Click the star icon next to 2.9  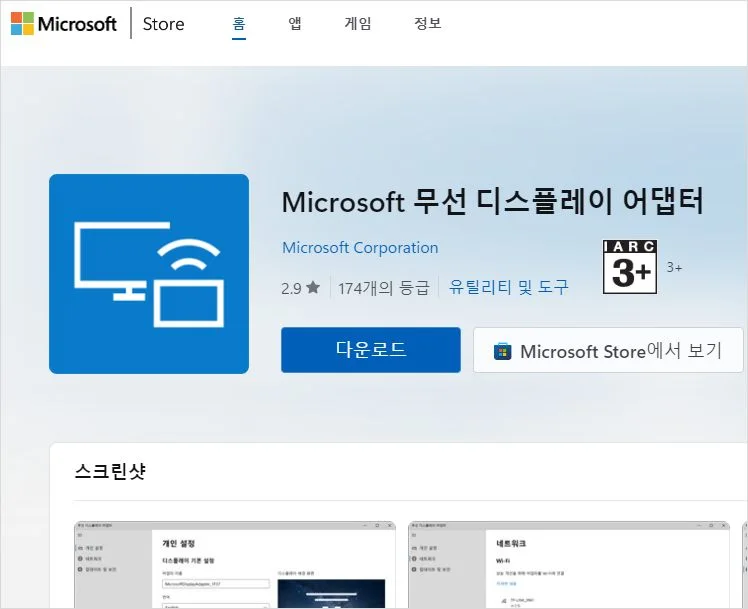tap(313, 288)
